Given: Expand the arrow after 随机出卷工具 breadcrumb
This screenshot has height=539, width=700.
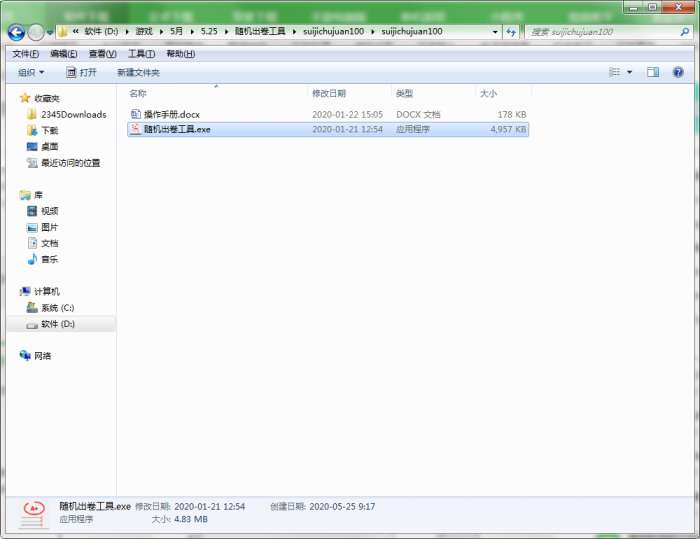Looking at the screenshot, I should [295, 32].
